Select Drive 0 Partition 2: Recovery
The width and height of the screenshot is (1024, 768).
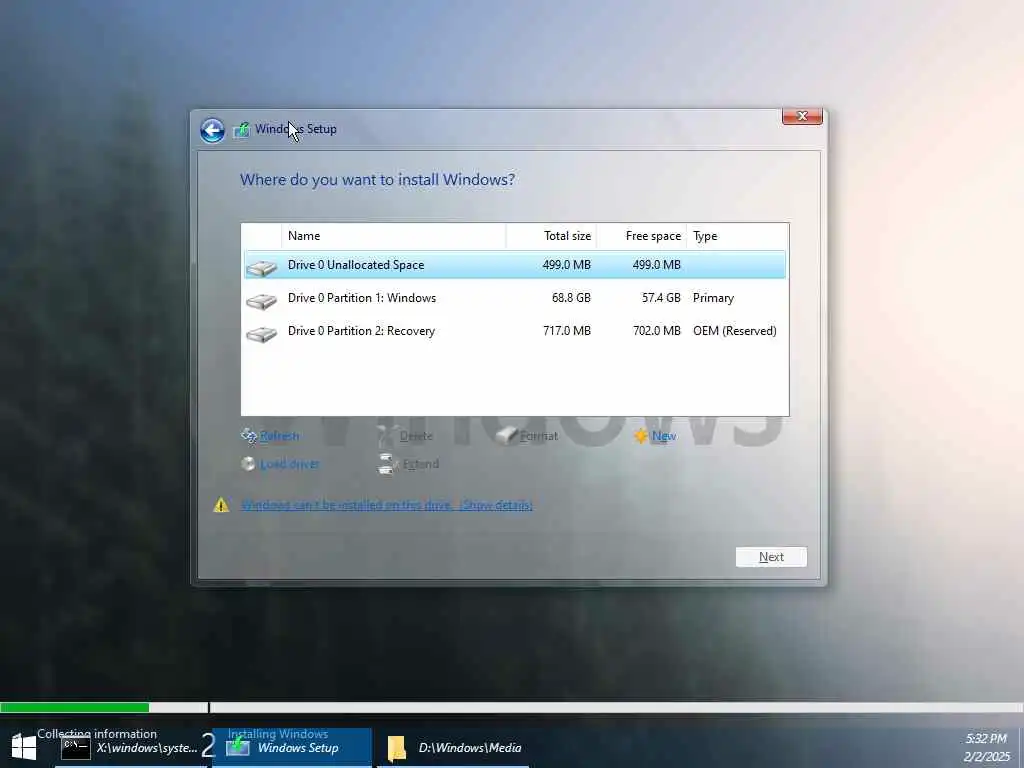pos(515,331)
